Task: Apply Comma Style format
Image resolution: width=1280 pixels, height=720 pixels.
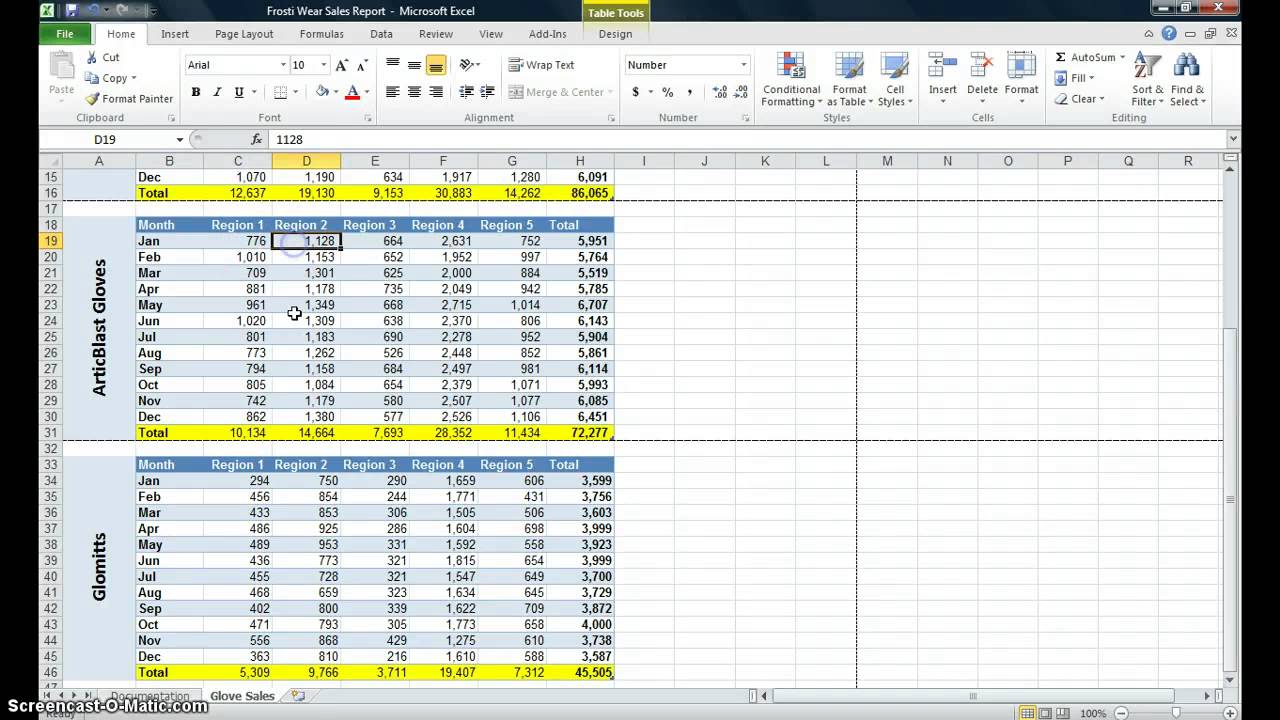Action: click(x=689, y=92)
